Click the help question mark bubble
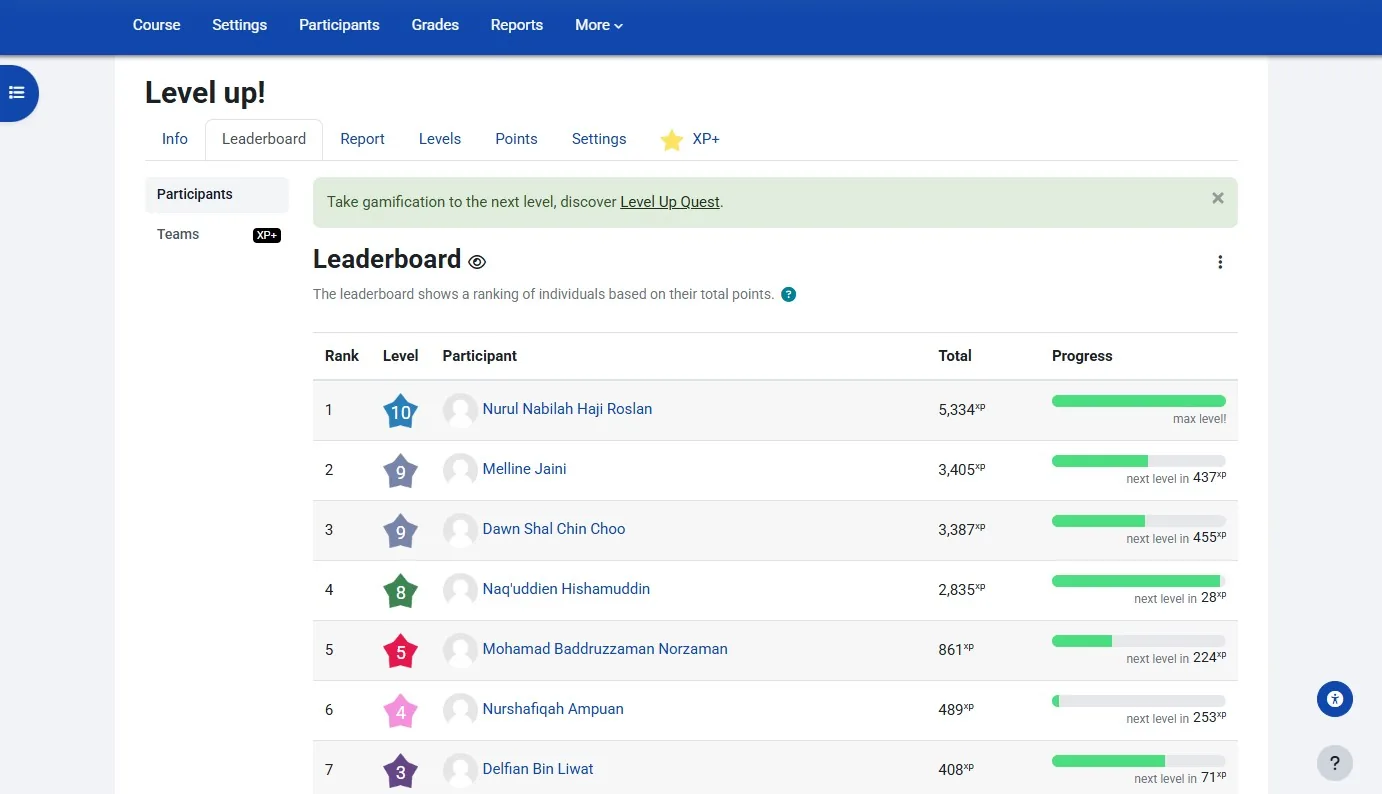The image size is (1382, 794). (x=1334, y=763)
